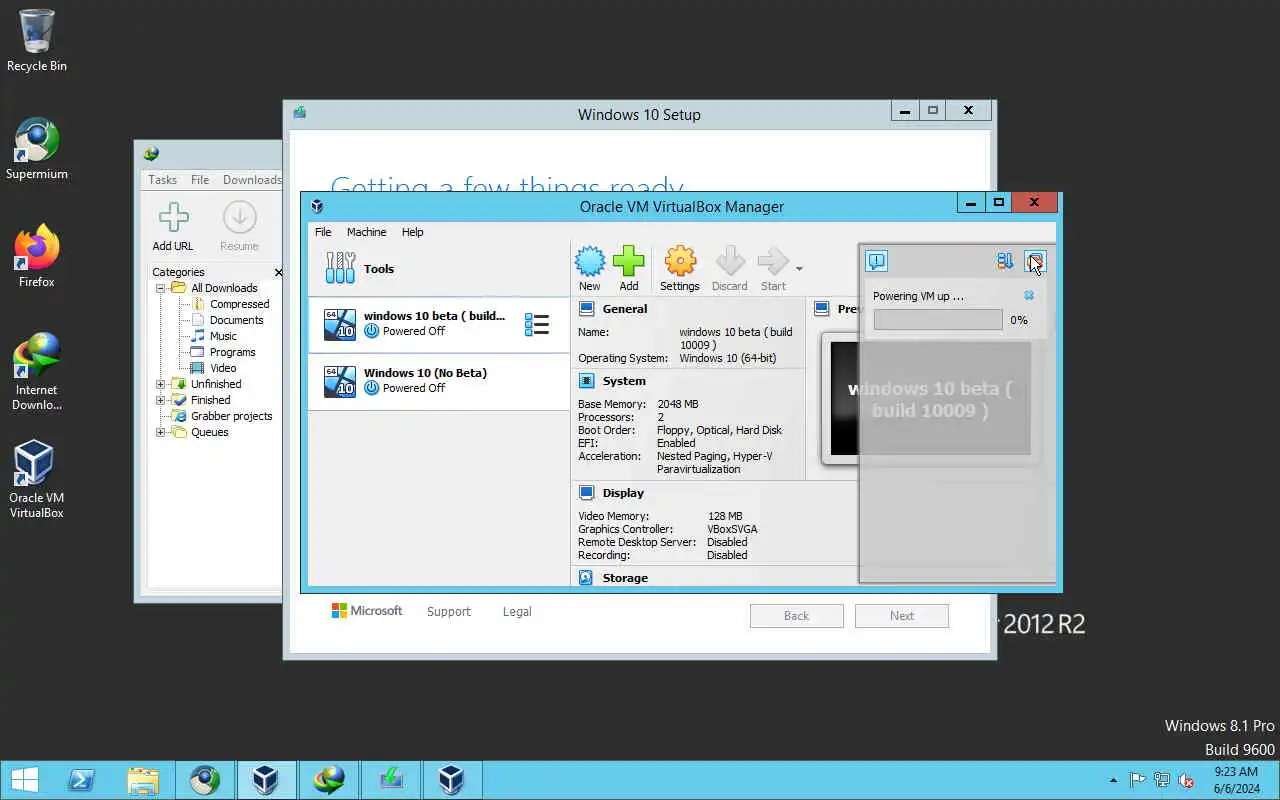Viewport: 1280px width, 800px height.
Task: Open Oracle VM VirtualBox desktop shortcut
Action: click(37, 480)
